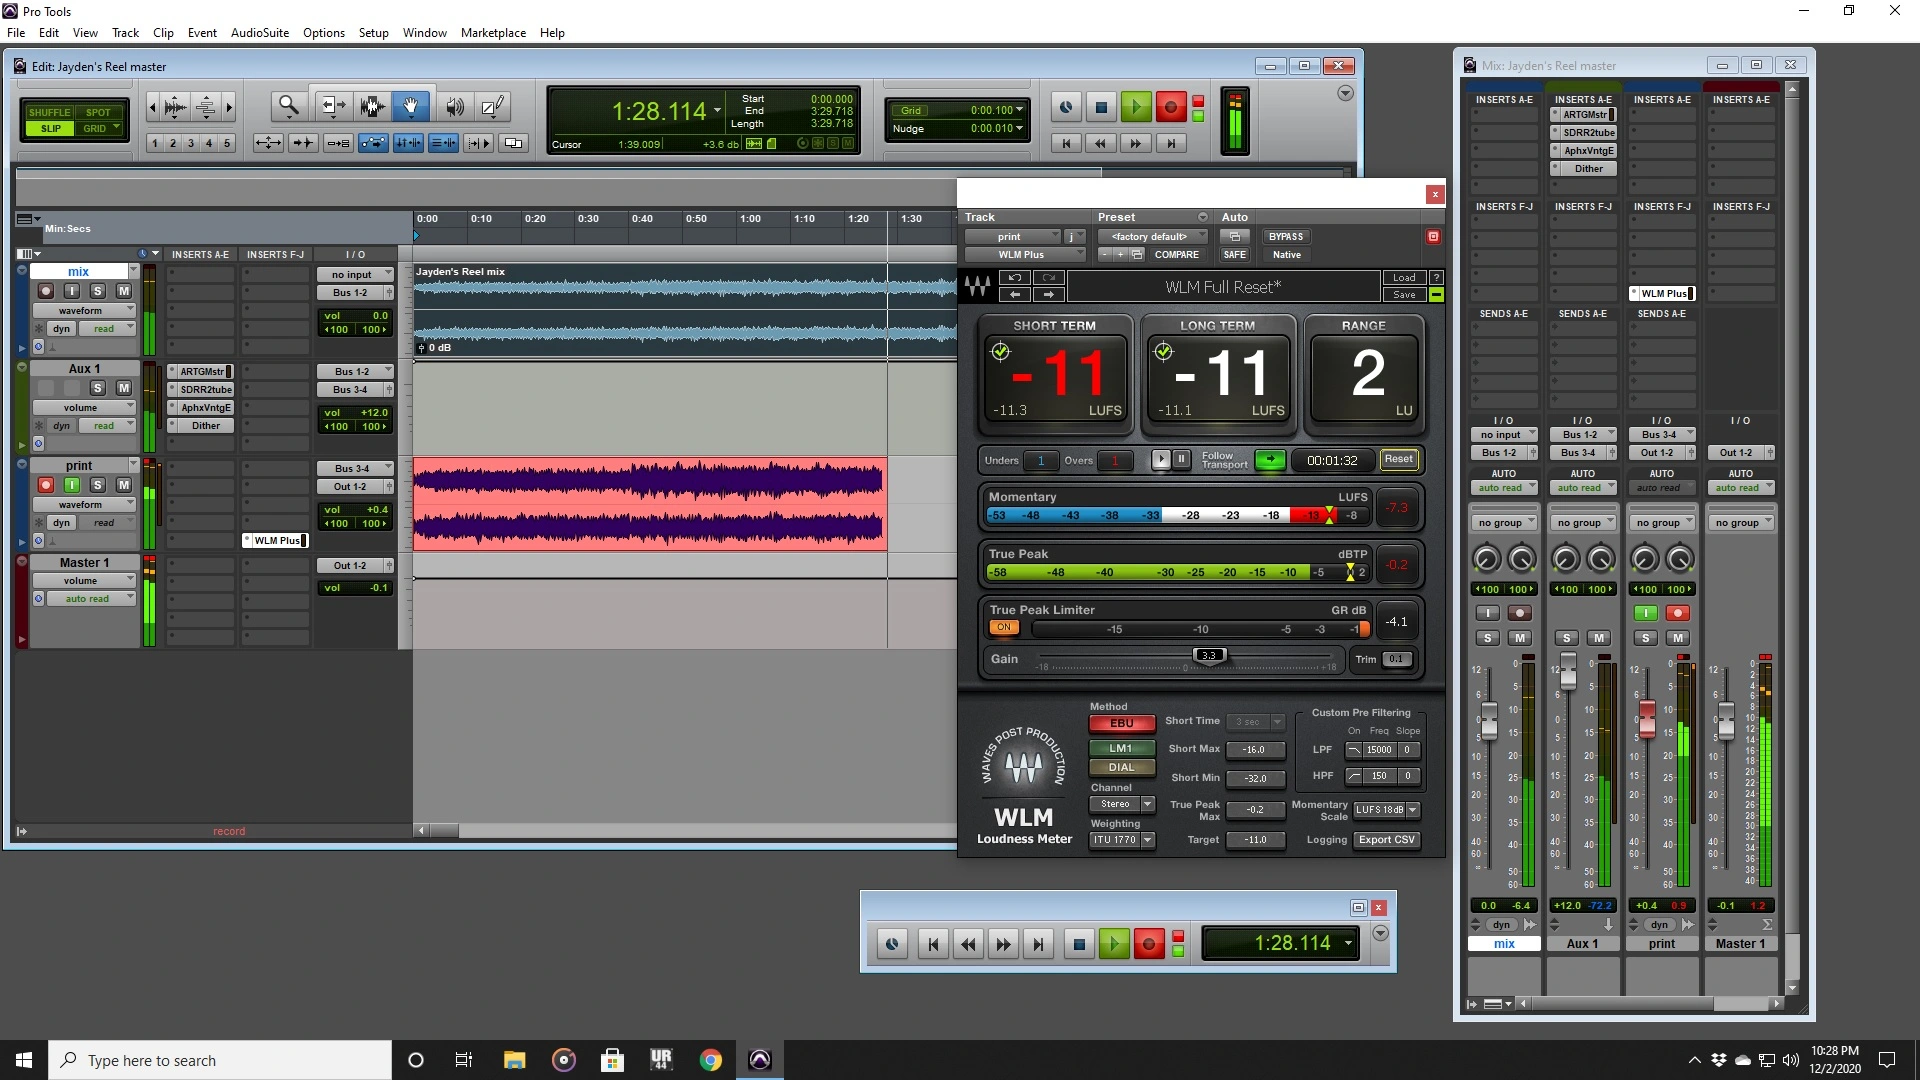The width and height of the screenshot is (1920, 1080).
Task: Open the Weighting ITU 1770 dropdown
Action: [x=1121, y=840]
